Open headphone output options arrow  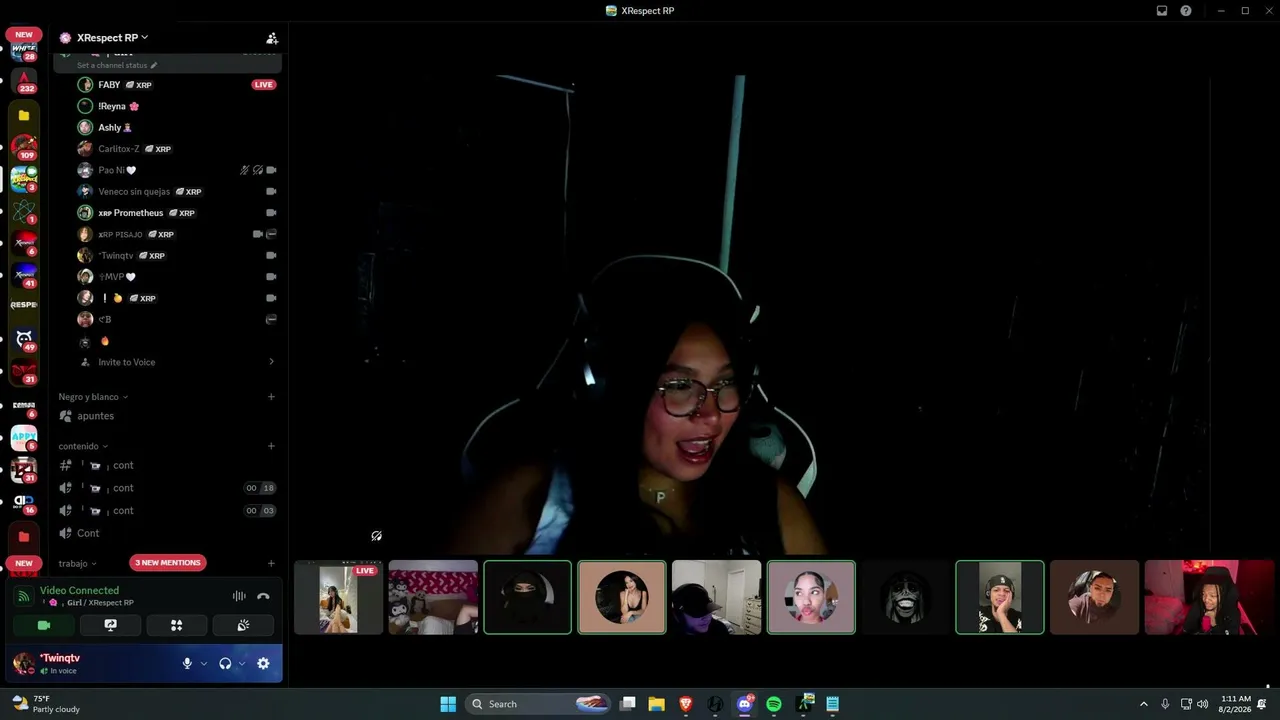(242, 663)
